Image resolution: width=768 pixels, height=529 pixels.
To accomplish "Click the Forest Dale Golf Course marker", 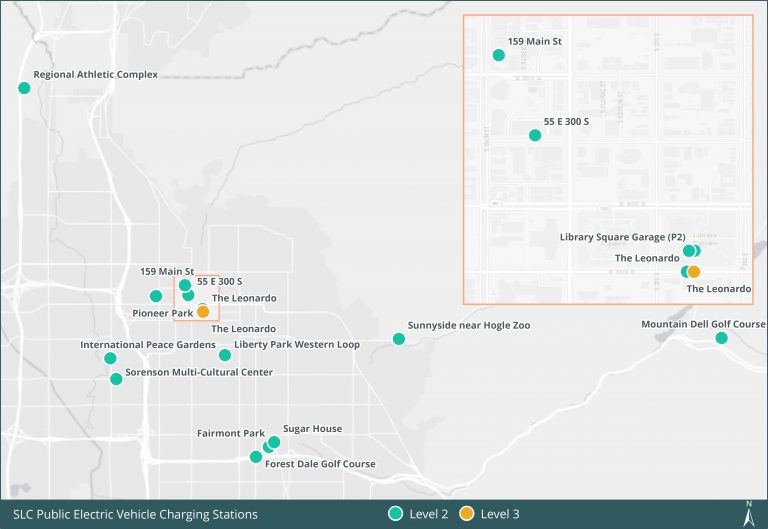I will click(x=256, y=457).
